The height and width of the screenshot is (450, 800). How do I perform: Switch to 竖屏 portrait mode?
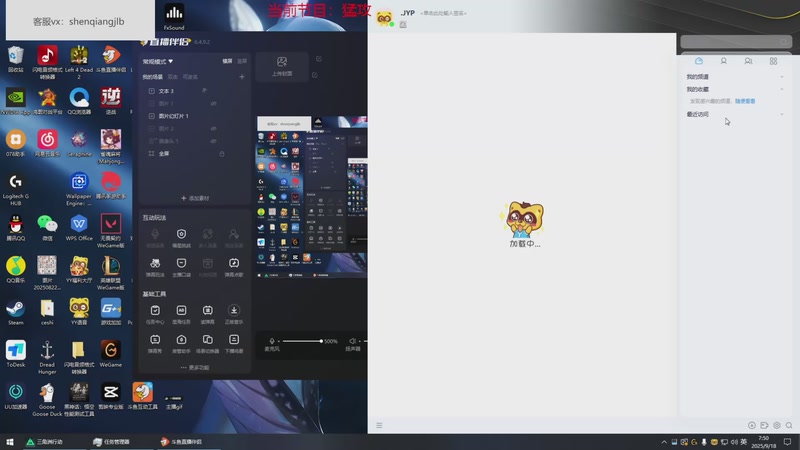click(x=242, y=61)
